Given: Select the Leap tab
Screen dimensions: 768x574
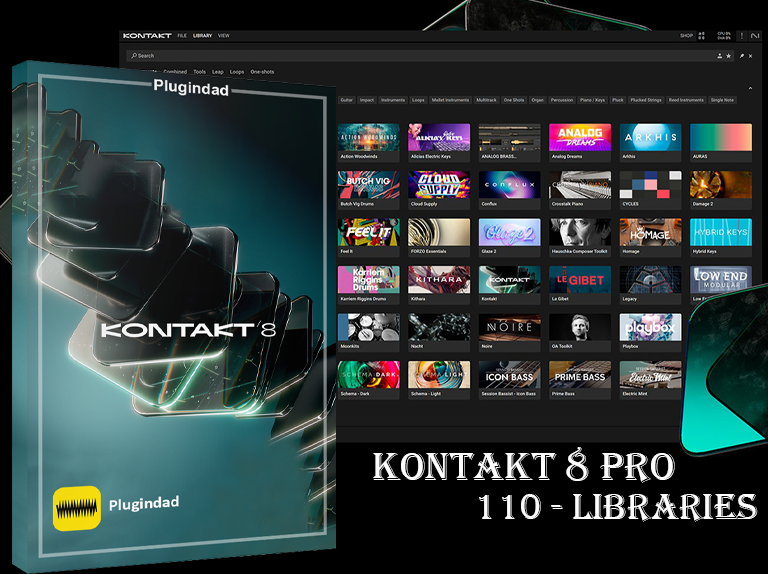Looking at the screenshot, I should point(217,72).
